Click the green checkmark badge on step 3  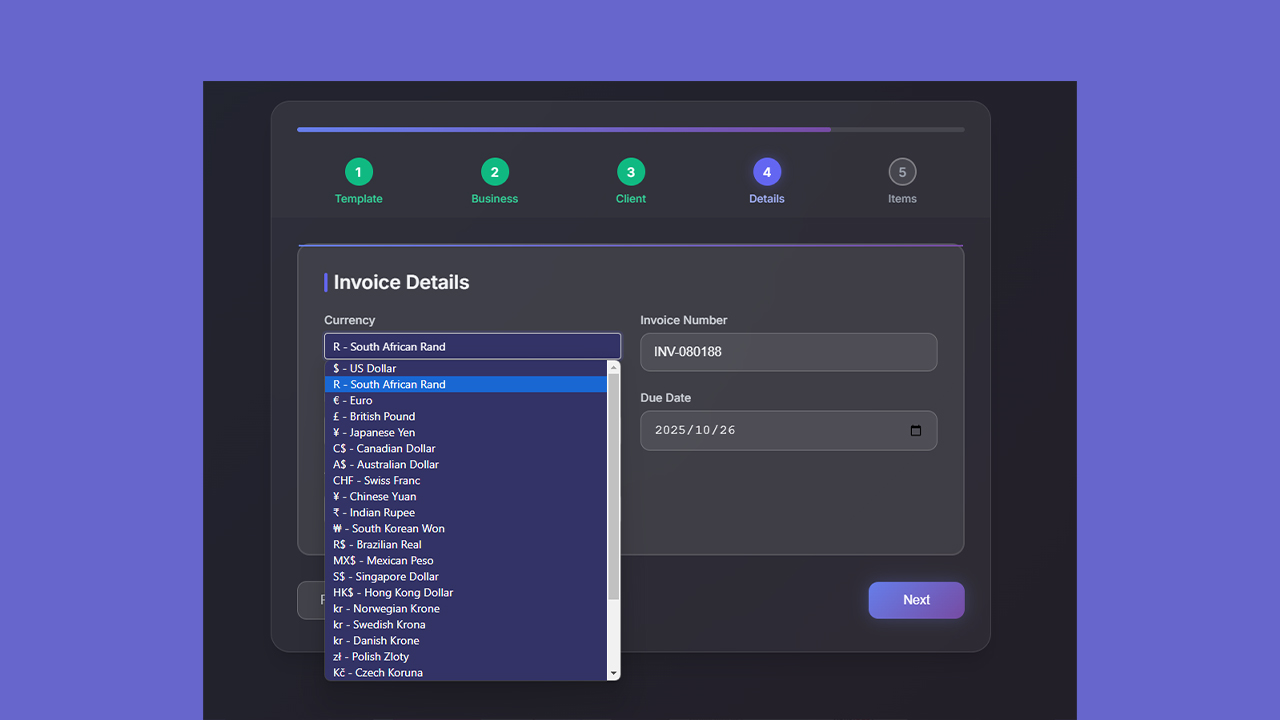pyautogui.click(x=630, y=171)
